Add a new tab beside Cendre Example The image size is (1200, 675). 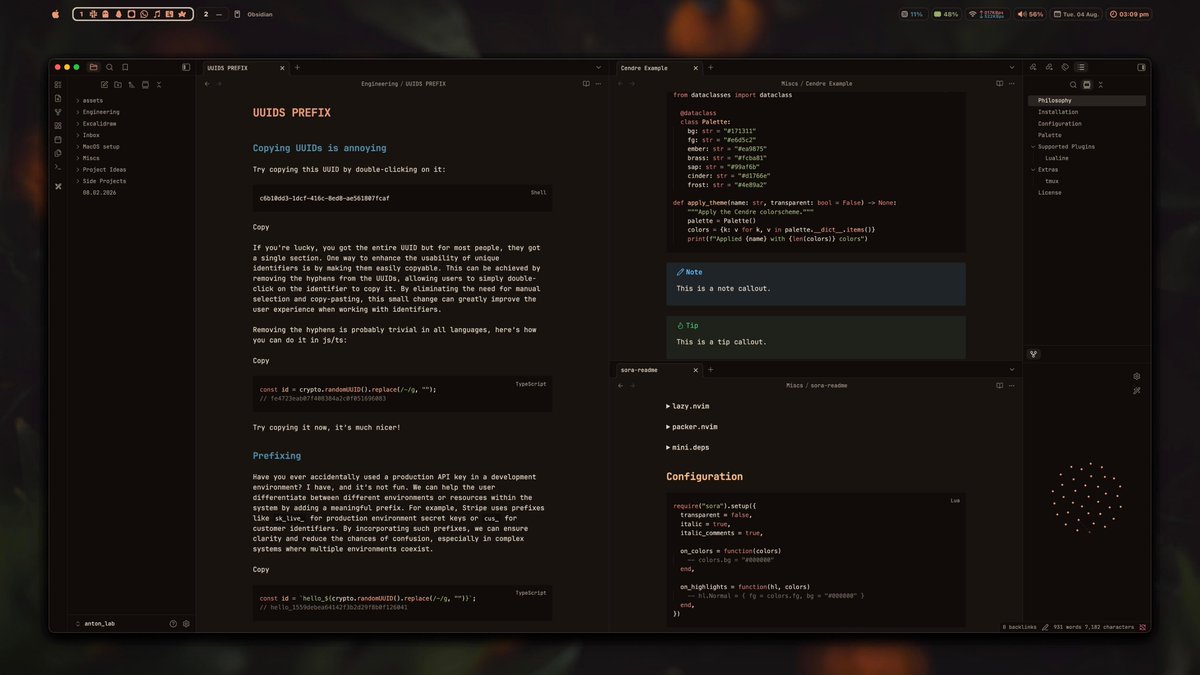click(711, 68)
